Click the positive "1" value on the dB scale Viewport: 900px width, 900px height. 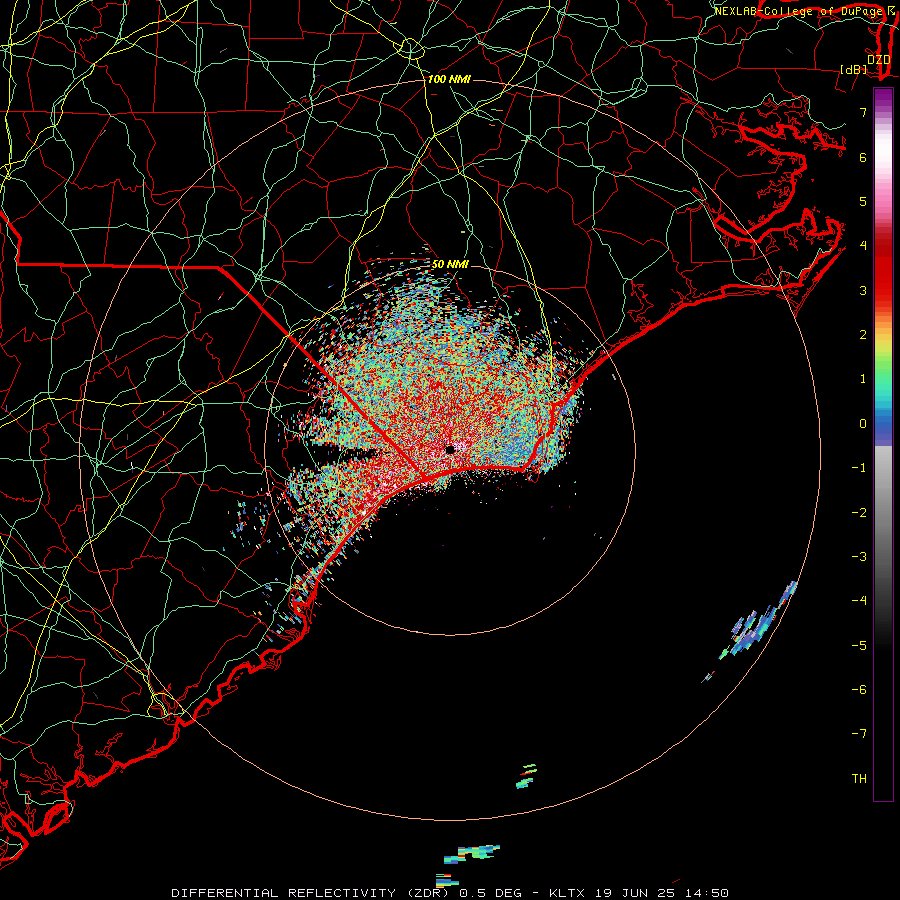[863, 379]
